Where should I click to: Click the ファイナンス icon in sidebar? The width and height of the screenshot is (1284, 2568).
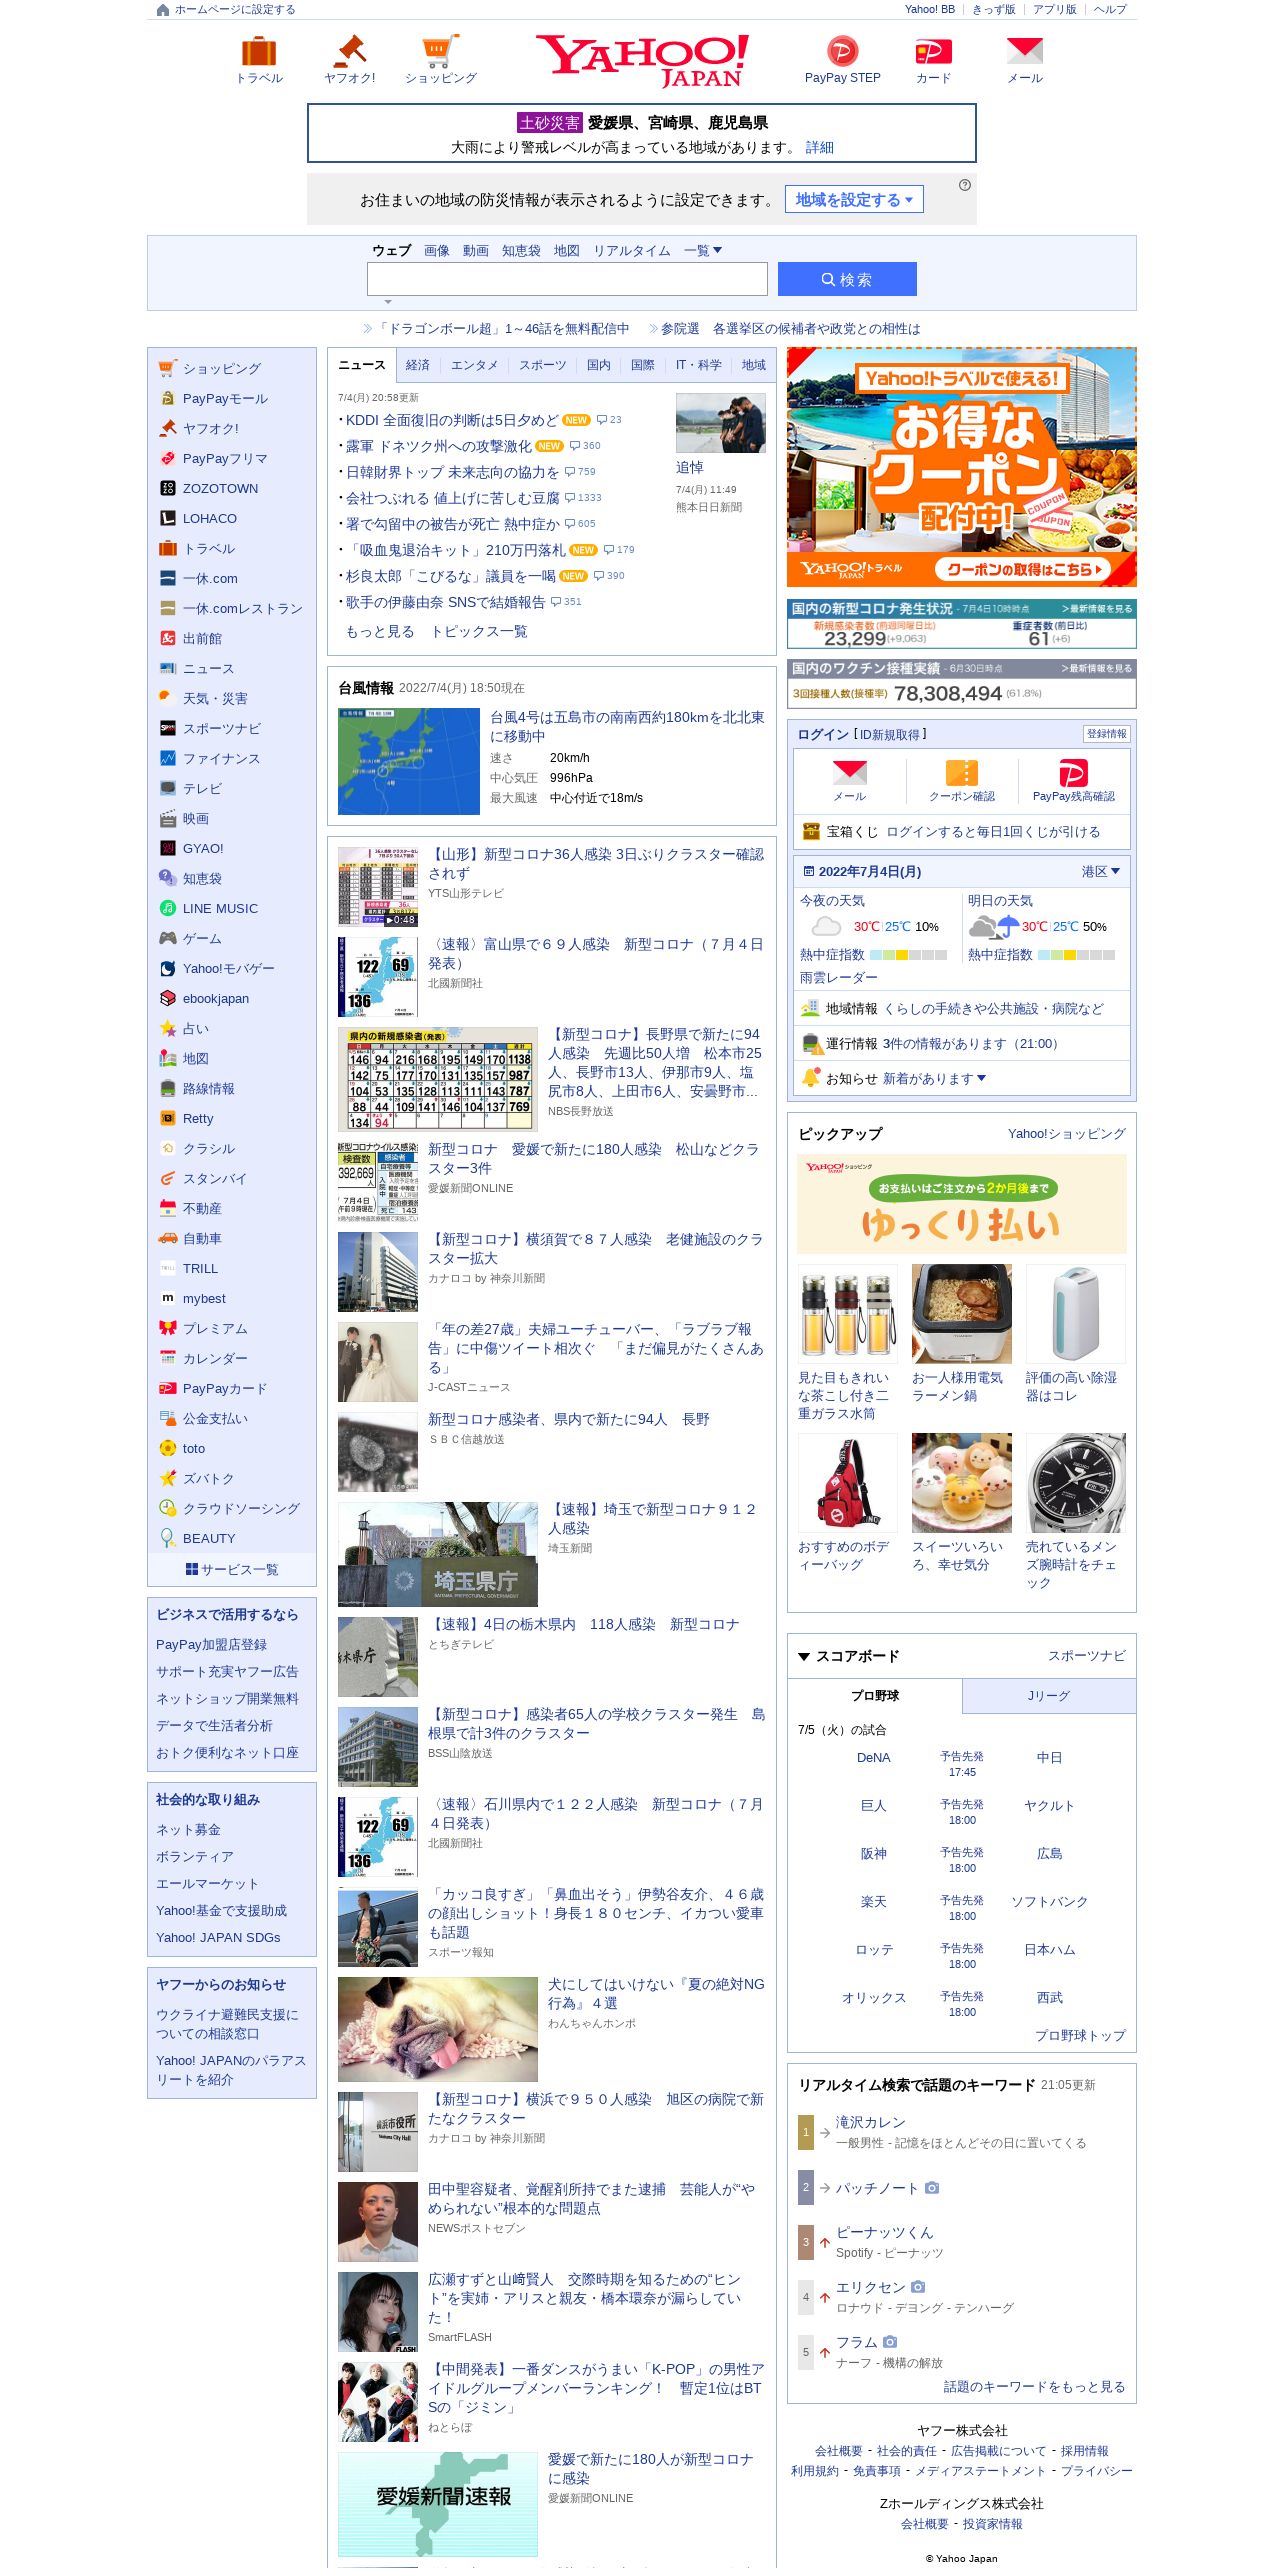coord(167,758)
